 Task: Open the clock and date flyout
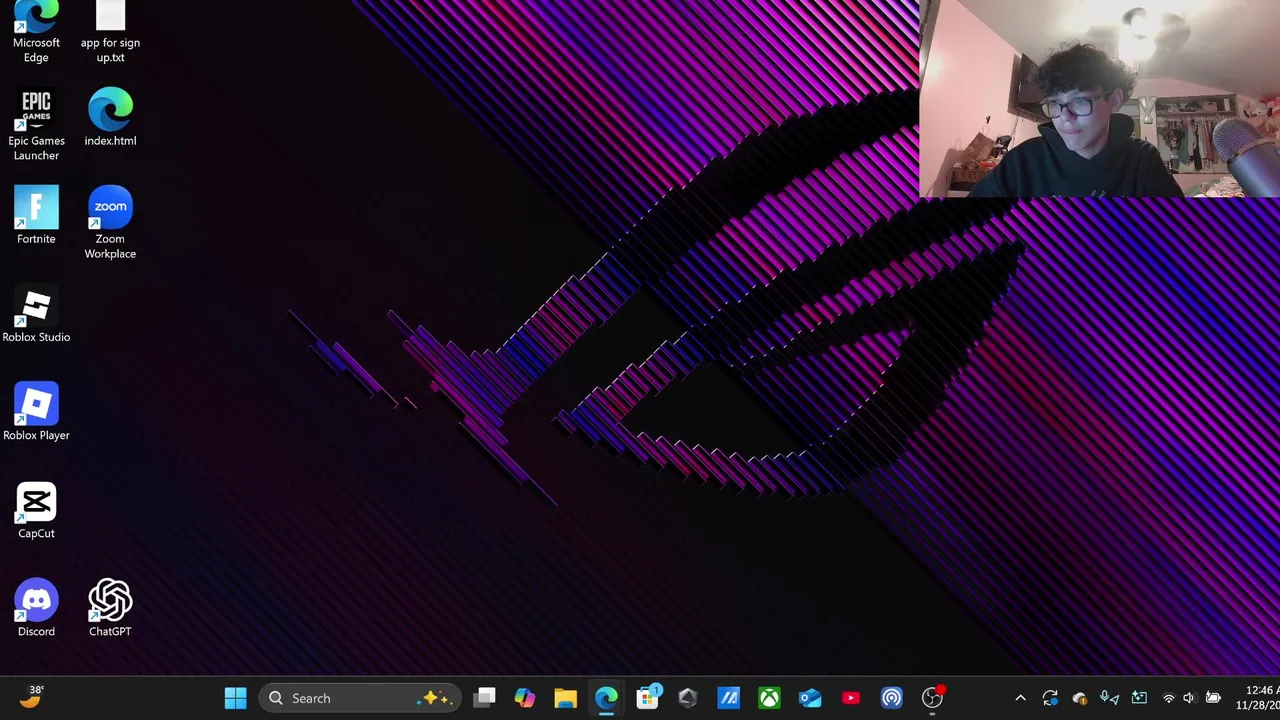pos(1257,698)
